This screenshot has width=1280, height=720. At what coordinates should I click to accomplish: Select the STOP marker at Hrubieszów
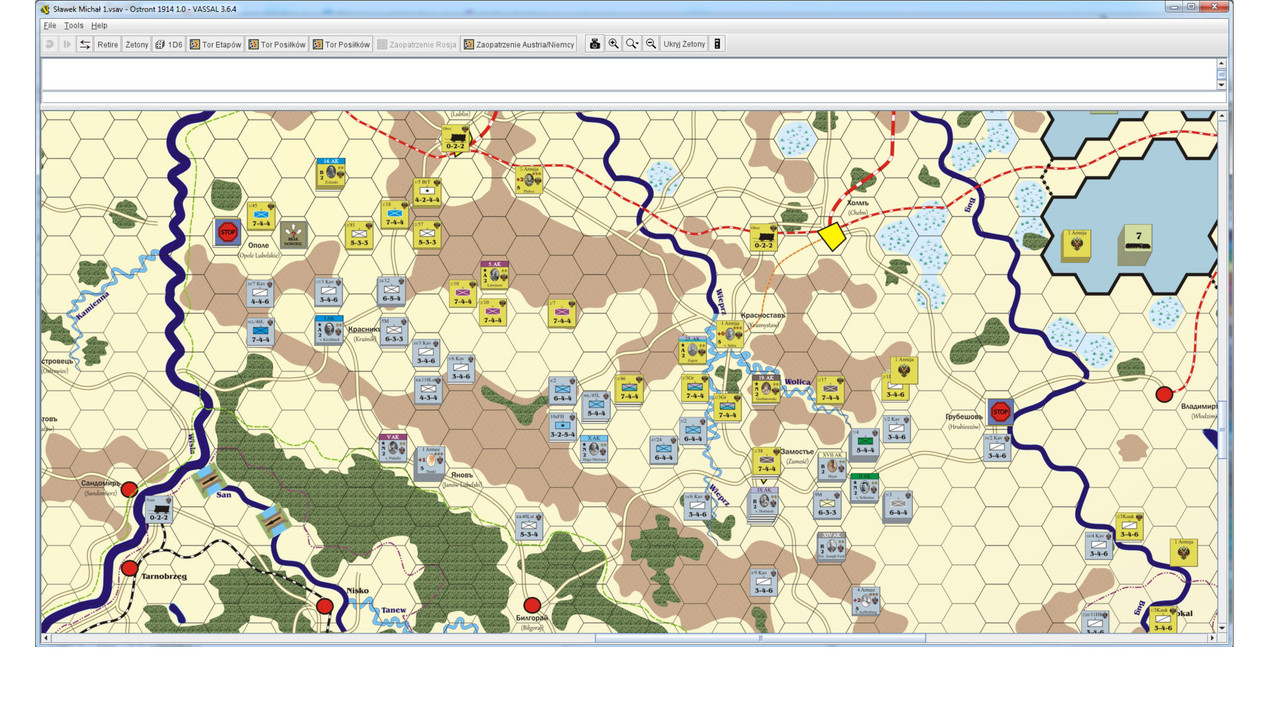1000,411
